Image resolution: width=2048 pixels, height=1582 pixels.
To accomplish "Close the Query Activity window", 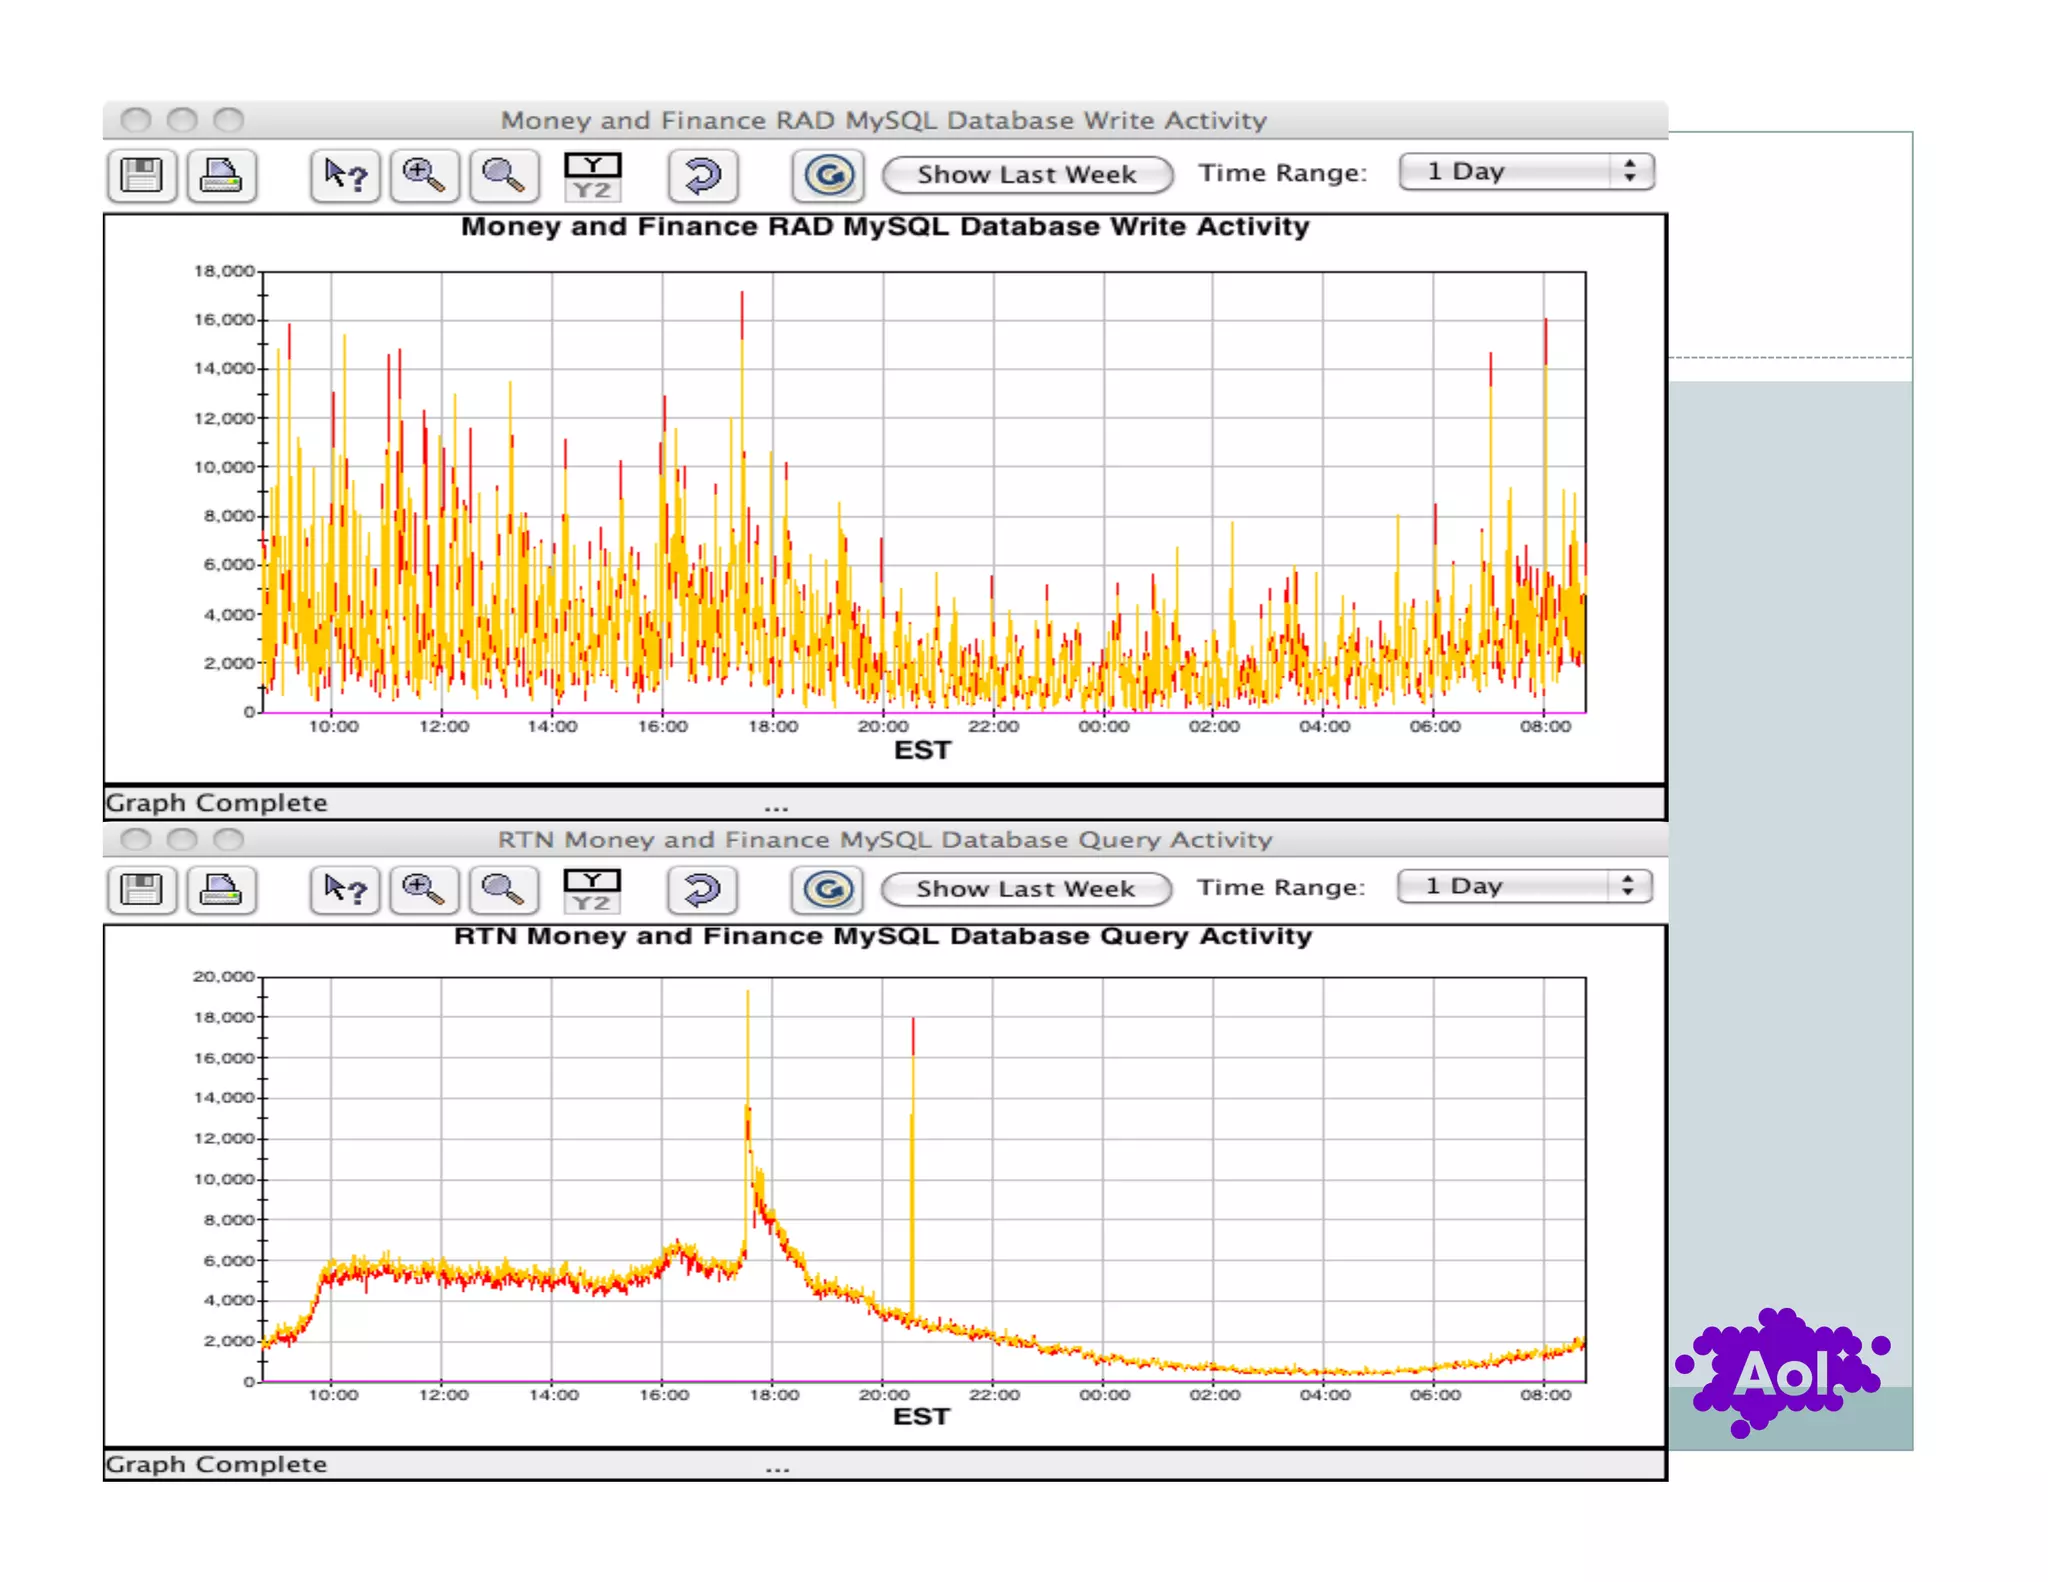I will point(136,839).
